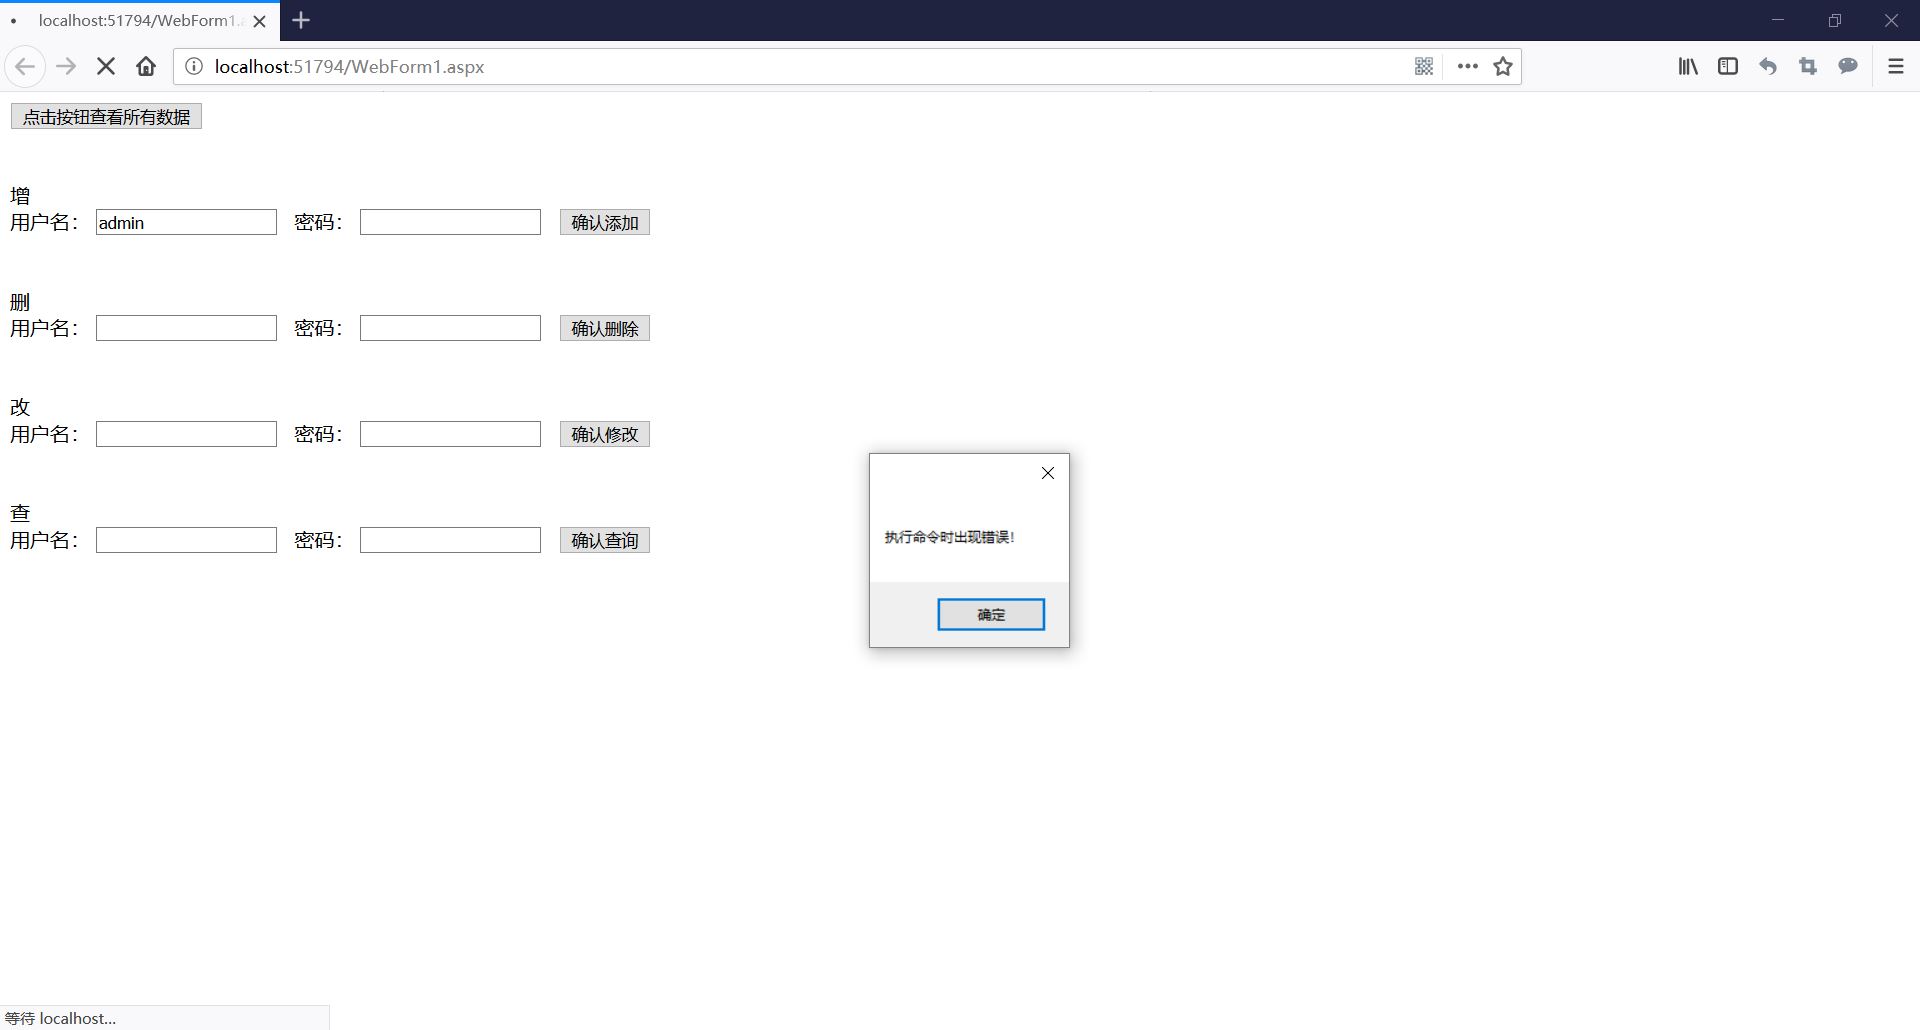Confirm the error dialog with 确定

(x=991, y=614)
